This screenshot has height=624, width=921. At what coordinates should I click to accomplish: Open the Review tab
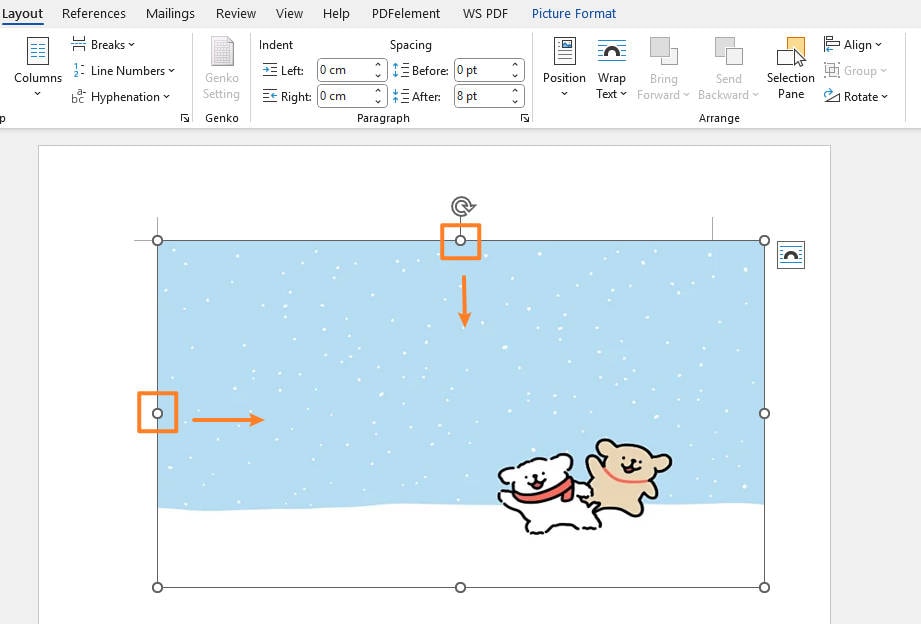coord(236,13)
